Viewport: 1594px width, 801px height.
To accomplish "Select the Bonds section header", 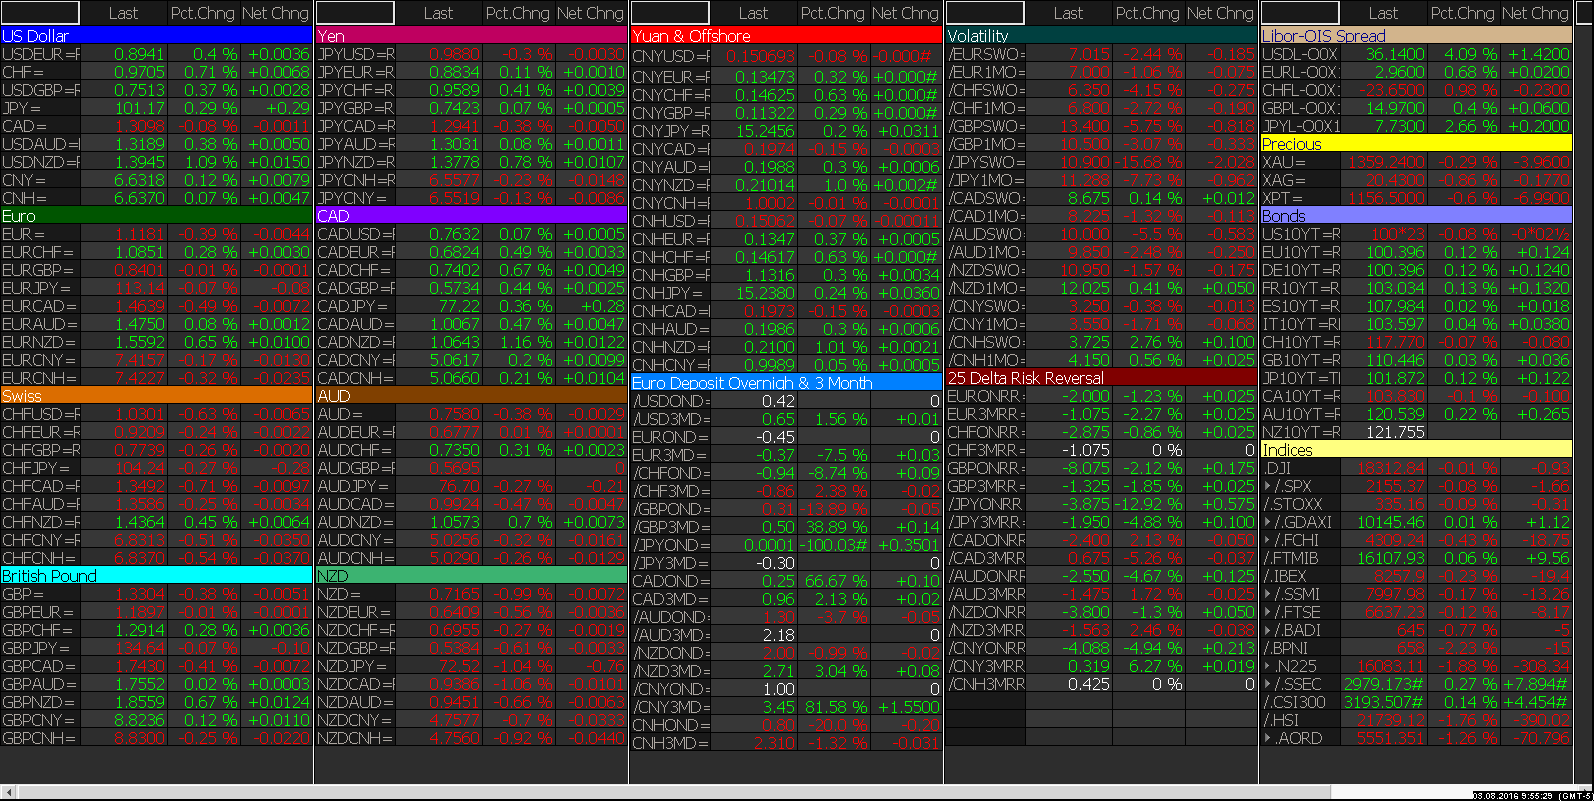I will click(1416, 215).
